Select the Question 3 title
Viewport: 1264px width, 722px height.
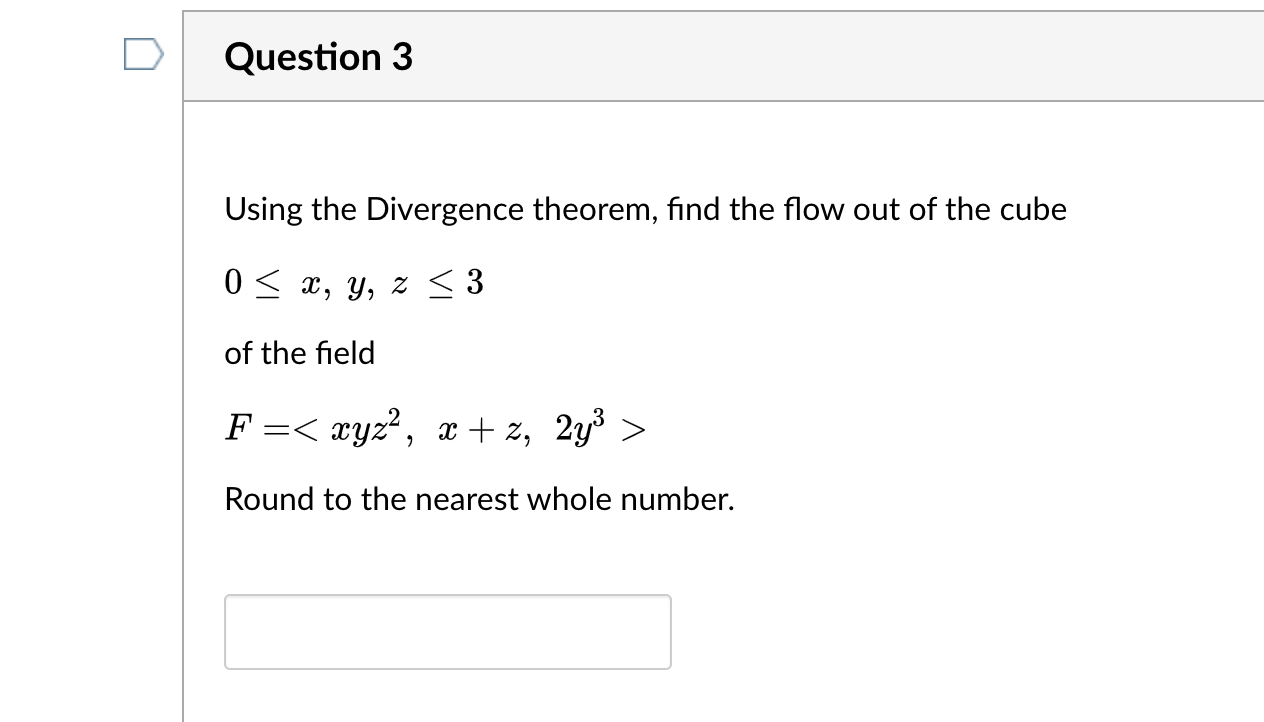318,57
